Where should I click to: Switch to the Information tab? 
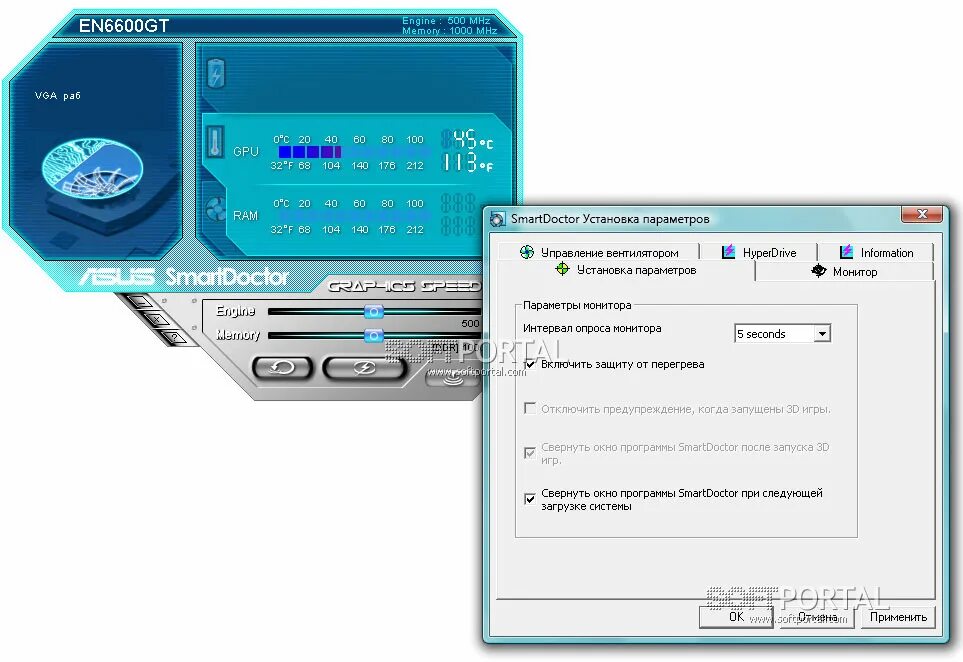coord(876,252)
